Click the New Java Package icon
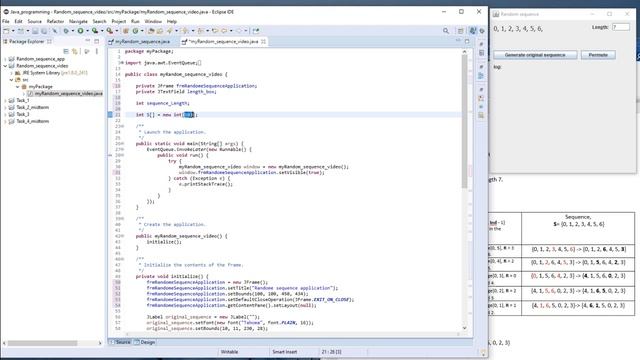 [126, 31]
